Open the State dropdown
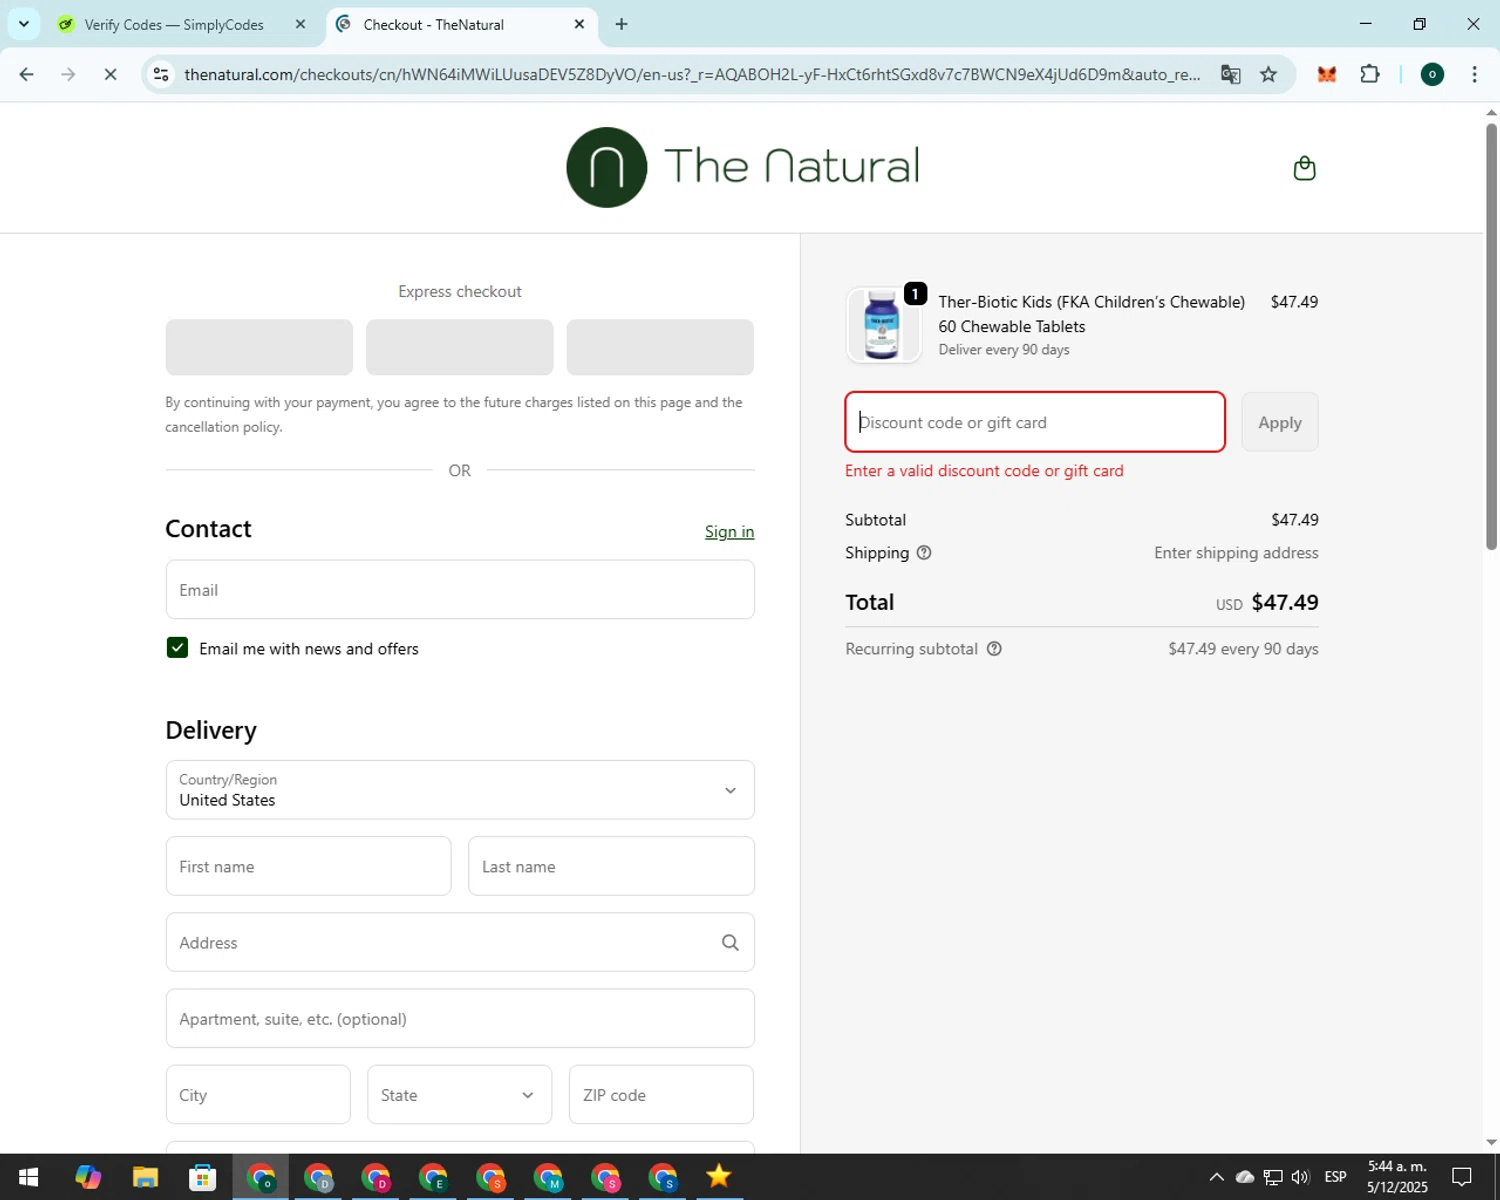Viewport: 1500px width, 1200px height. pos(459,1094)
